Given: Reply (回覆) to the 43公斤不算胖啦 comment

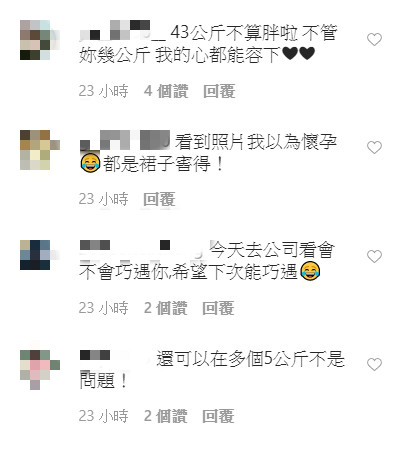Looking at the screenshot, I should tap(219, 91).
